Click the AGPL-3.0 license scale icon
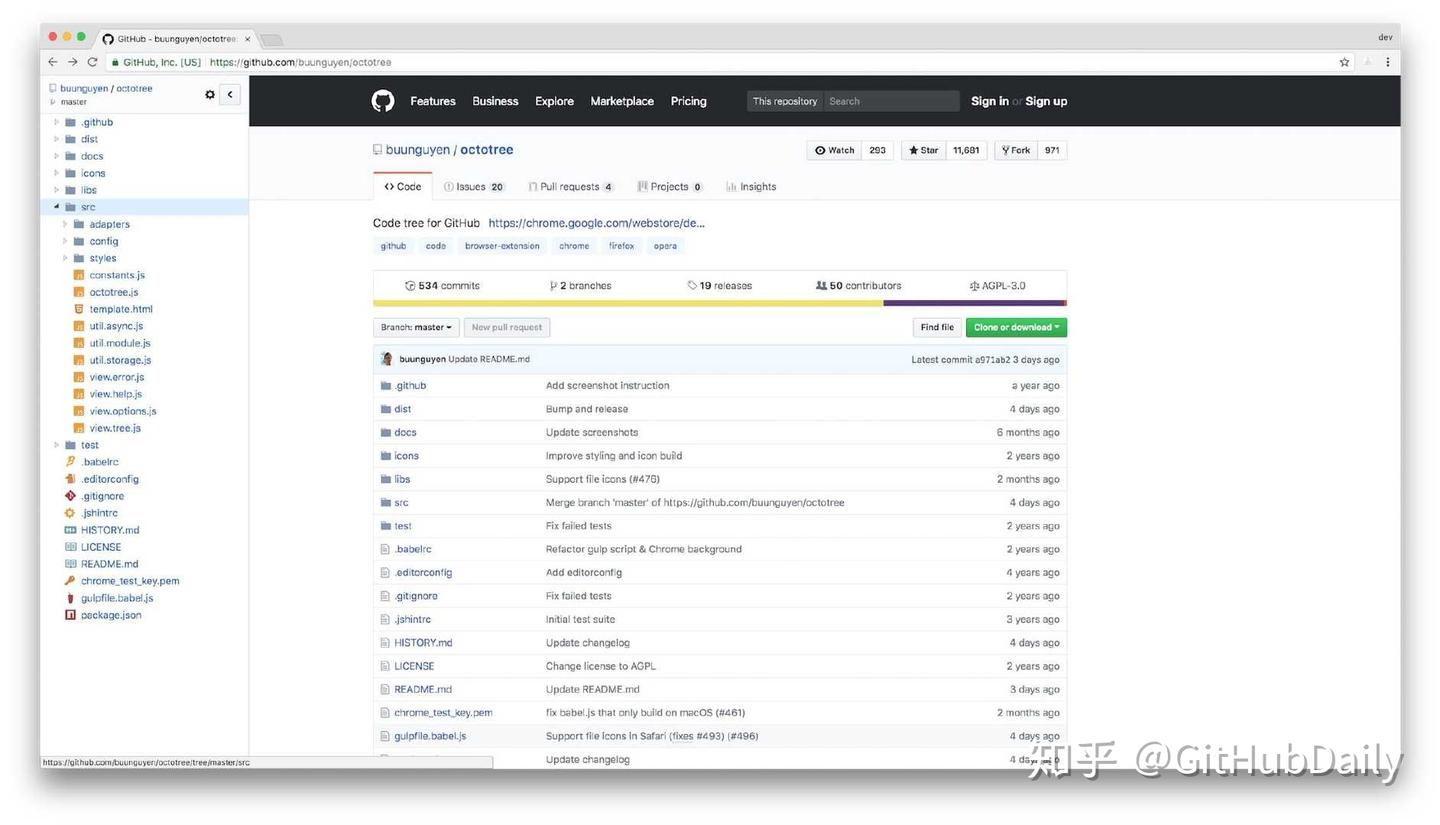This screenshot has height=825, width=1440. tap(974, 285)
